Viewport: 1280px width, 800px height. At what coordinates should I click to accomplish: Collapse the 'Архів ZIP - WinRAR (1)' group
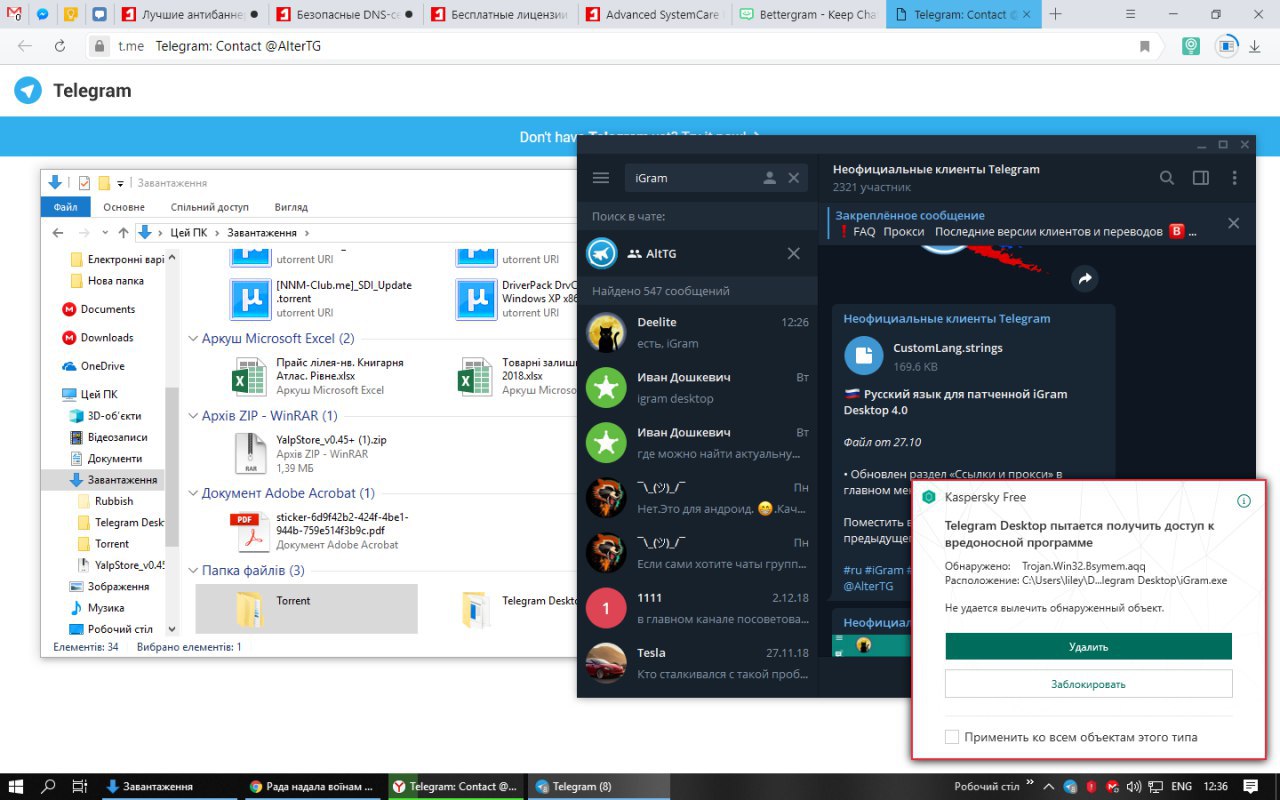tap(193, 415)
